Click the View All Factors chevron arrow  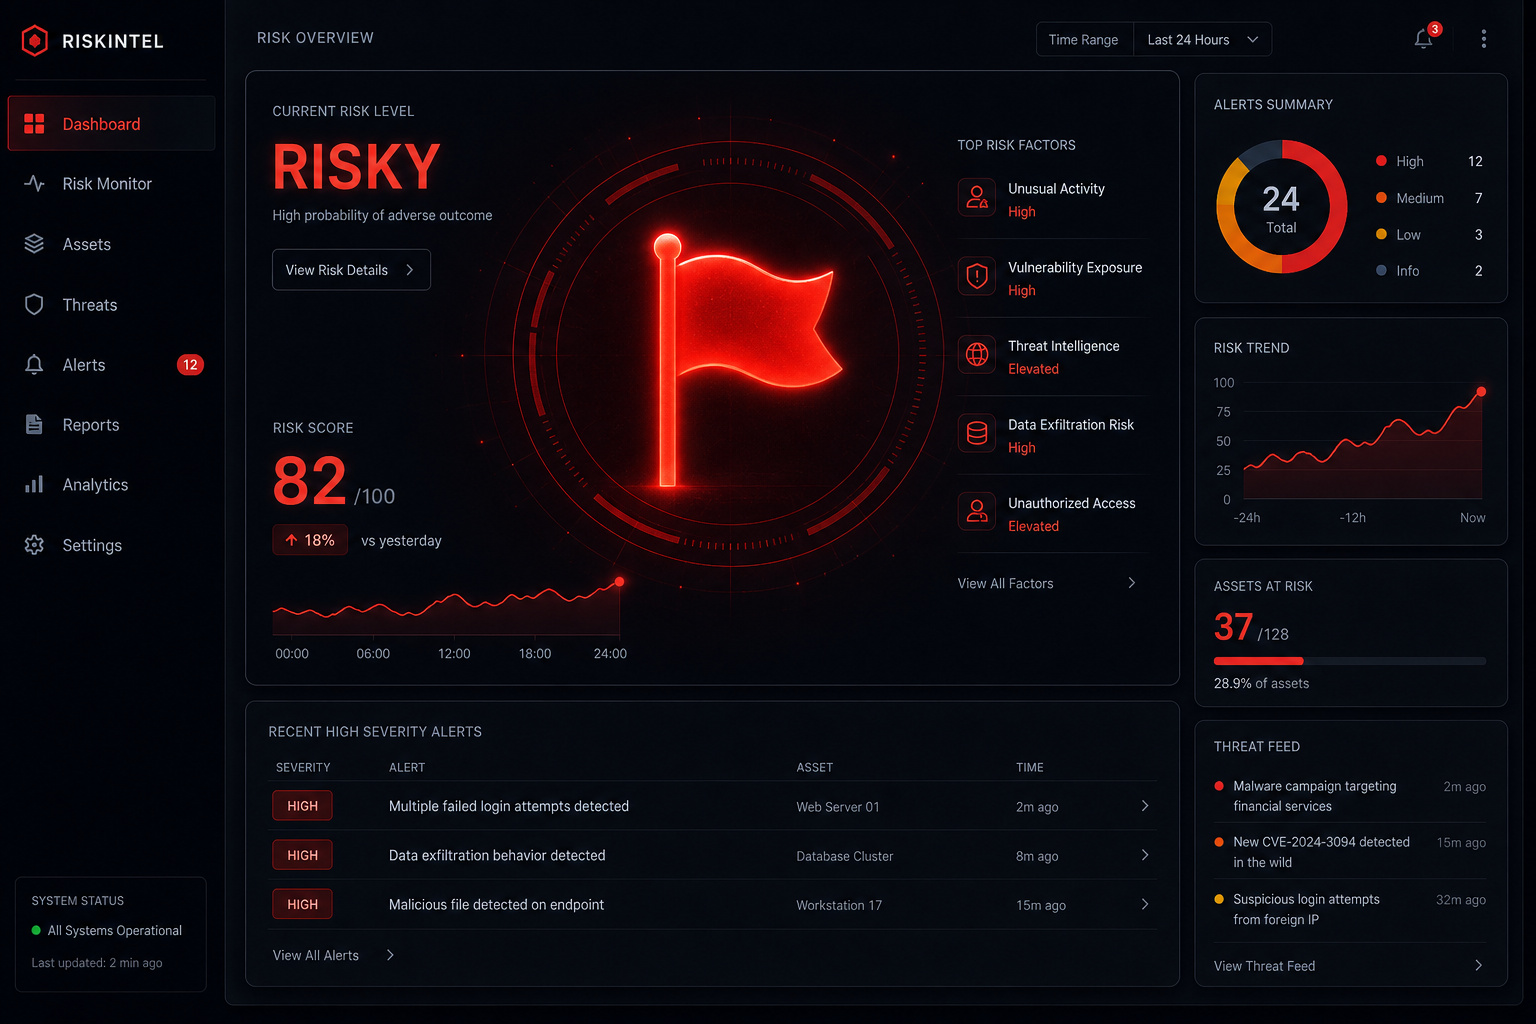point(1131,583)
